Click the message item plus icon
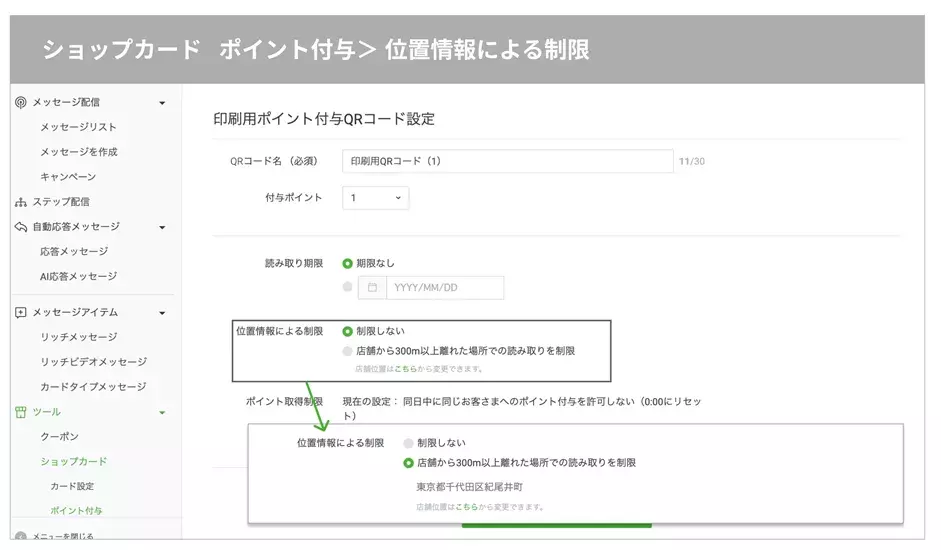Screen dimensions: 941x550 tap(20, 312)
